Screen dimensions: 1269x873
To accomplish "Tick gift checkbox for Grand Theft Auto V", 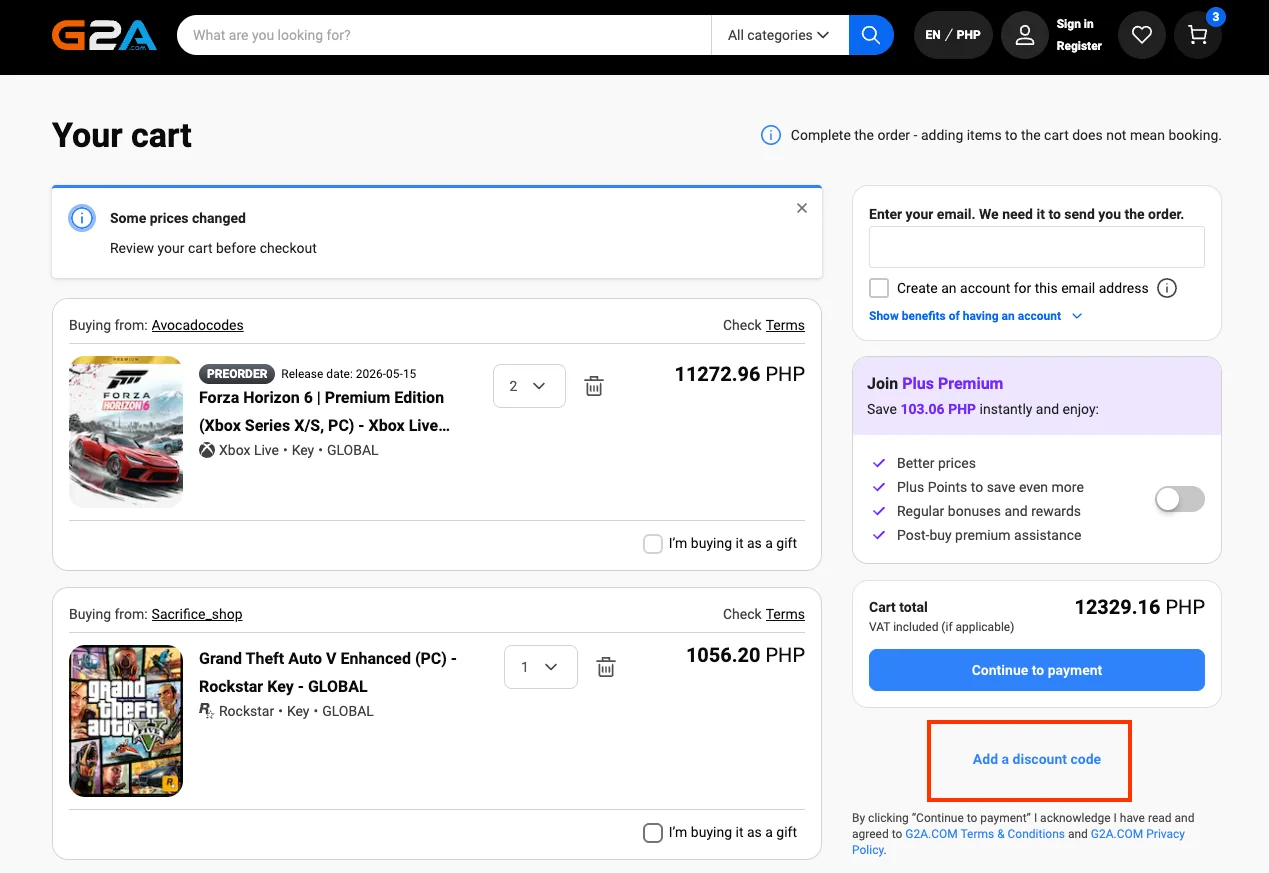I will [653, 833].
